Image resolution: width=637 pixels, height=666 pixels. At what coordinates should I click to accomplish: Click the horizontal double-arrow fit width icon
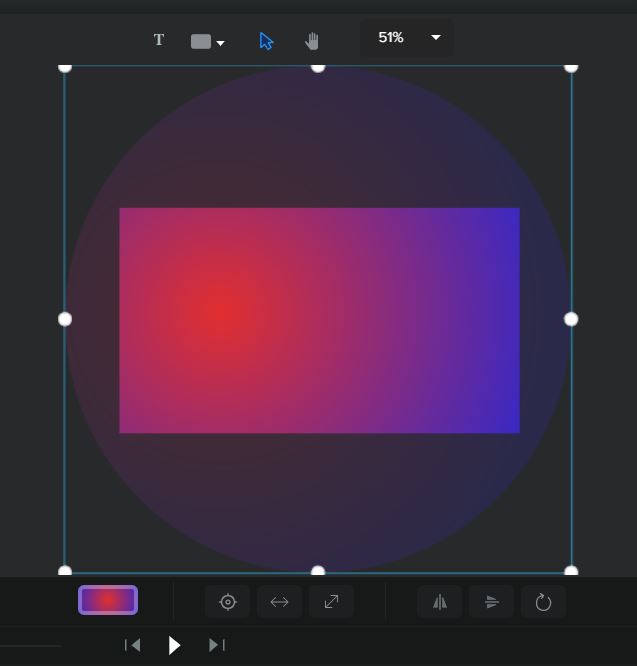tap(279, 602)
